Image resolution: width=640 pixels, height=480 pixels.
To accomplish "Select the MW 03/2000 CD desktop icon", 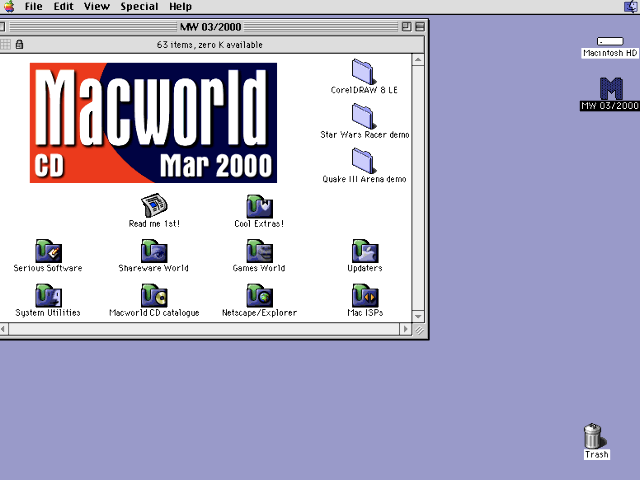I will click(x=611, y=89).
